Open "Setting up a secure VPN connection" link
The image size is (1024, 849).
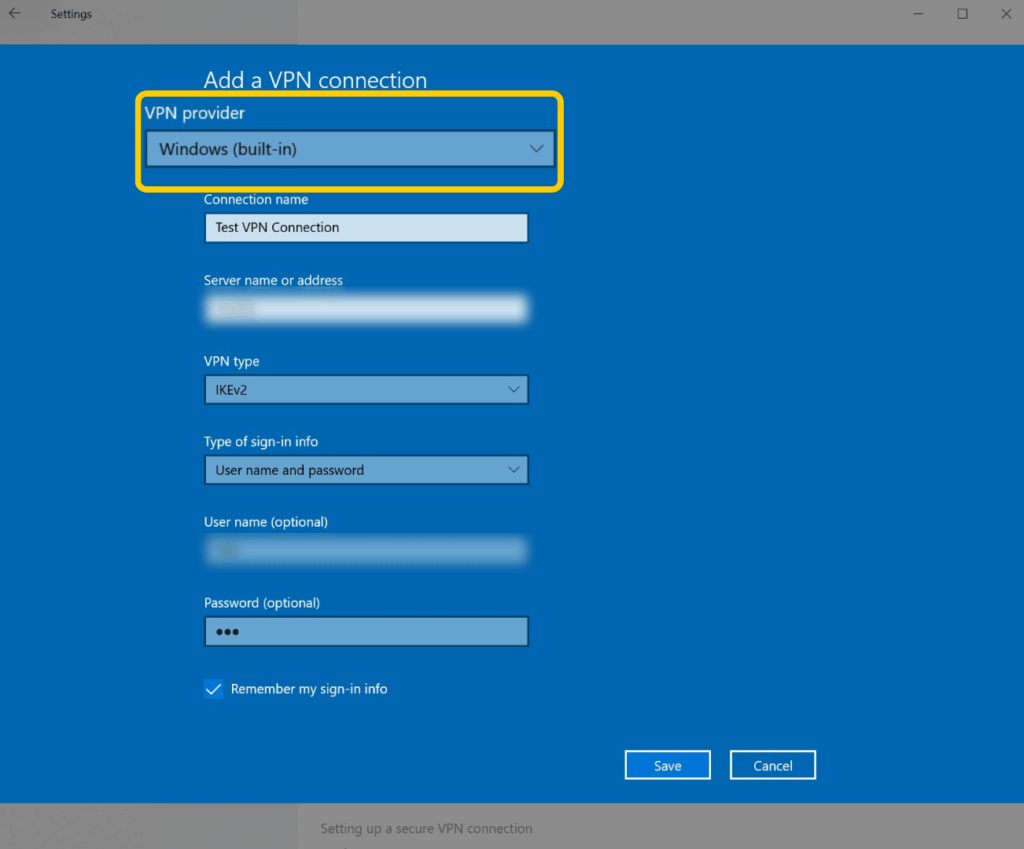point(426,829)
